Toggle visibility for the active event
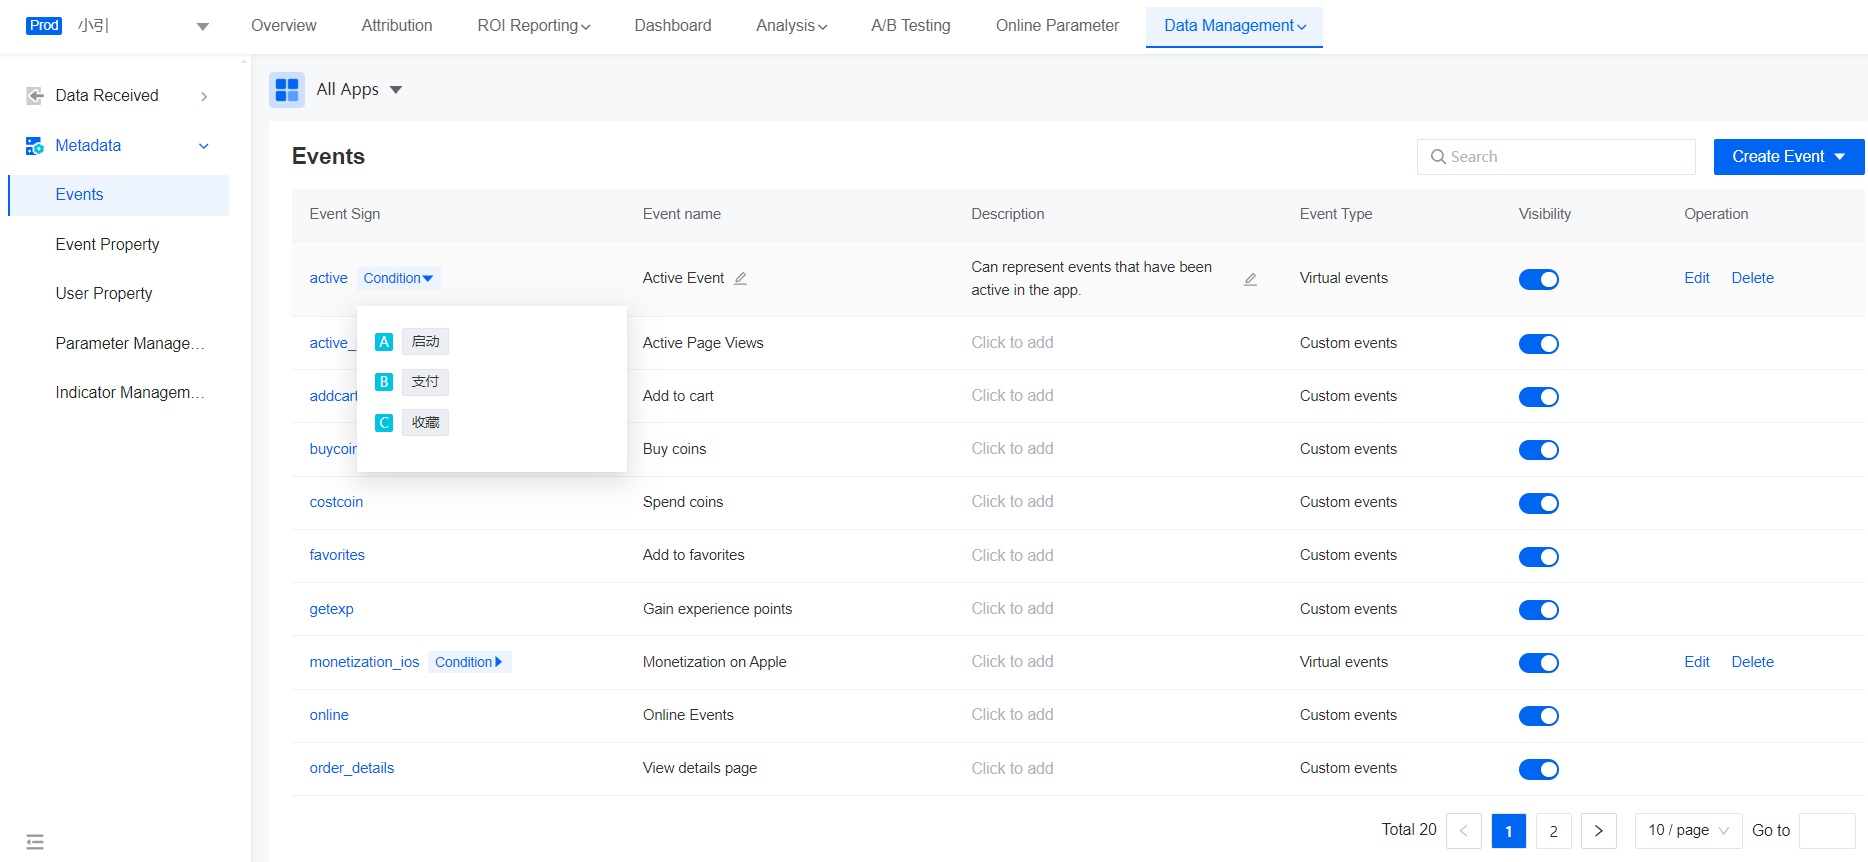 click(x=1538, y=280)
